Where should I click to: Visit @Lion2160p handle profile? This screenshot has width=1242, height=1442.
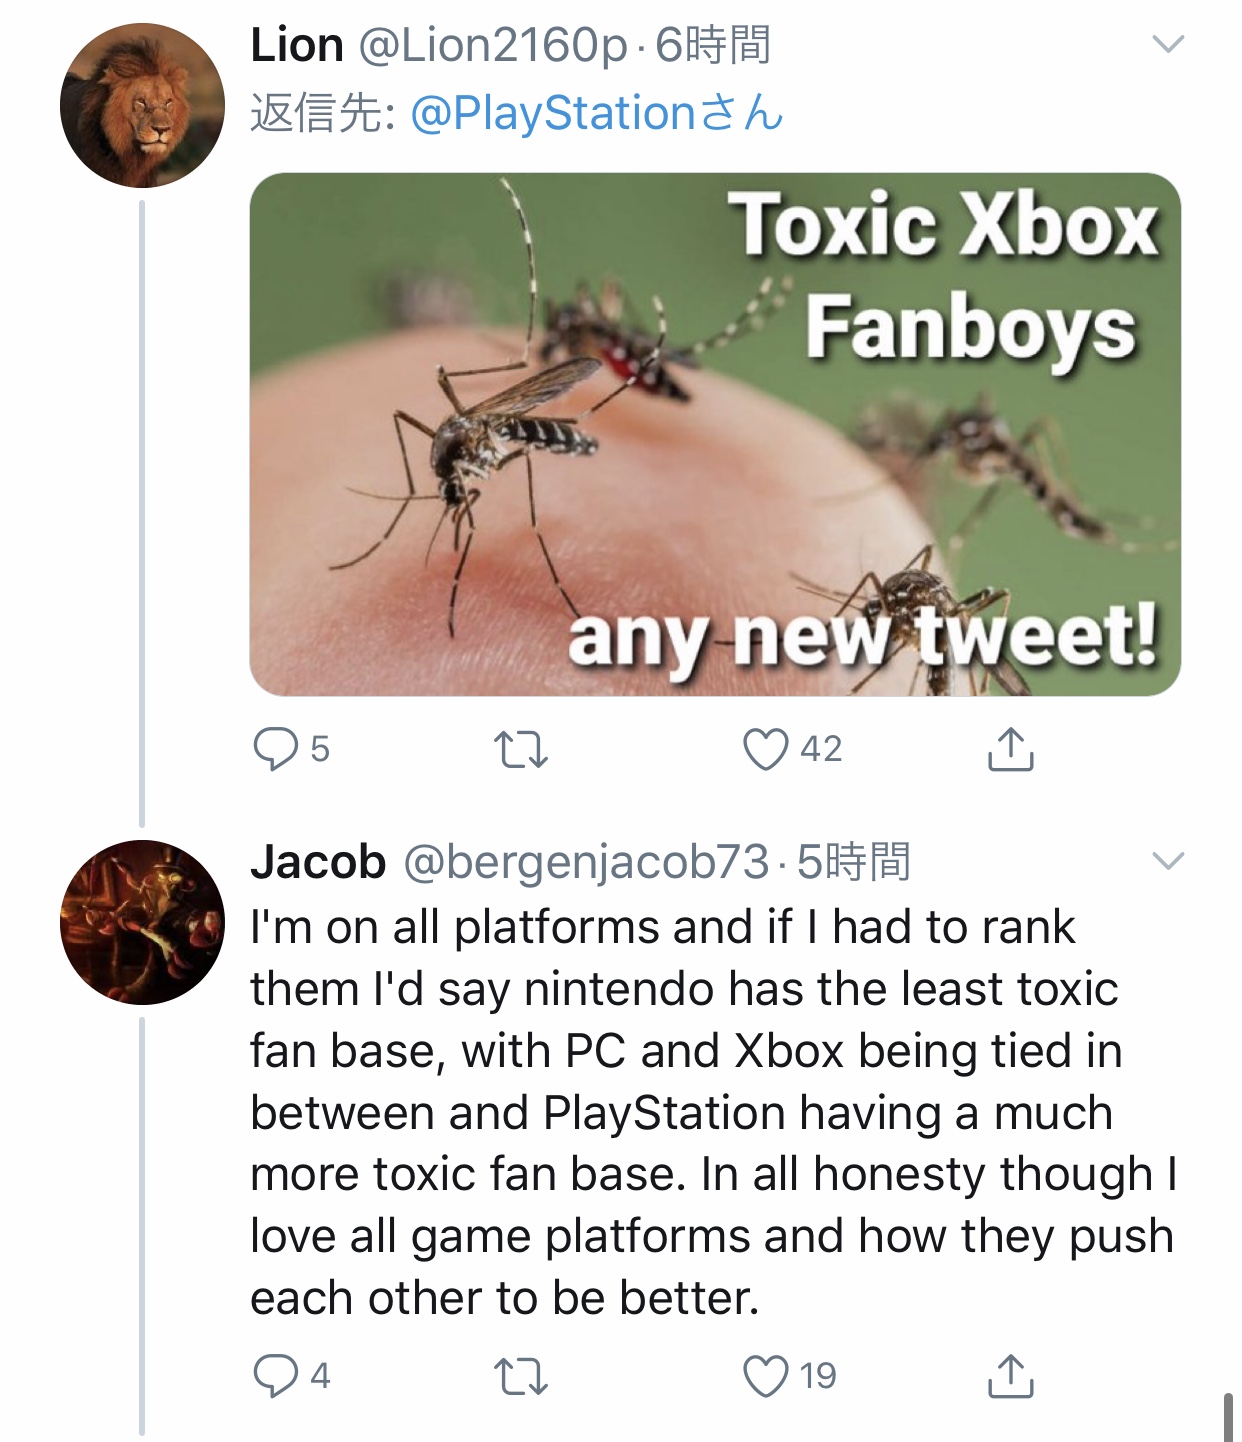pyautogui.click(x=493, y=46)
